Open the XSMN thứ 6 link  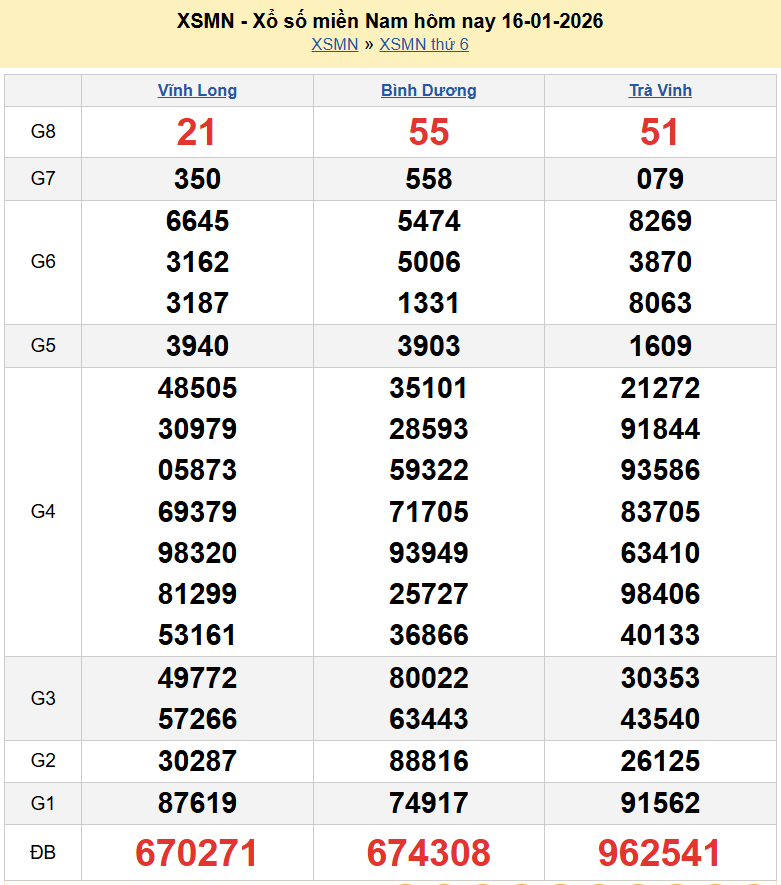coord(424,45)
